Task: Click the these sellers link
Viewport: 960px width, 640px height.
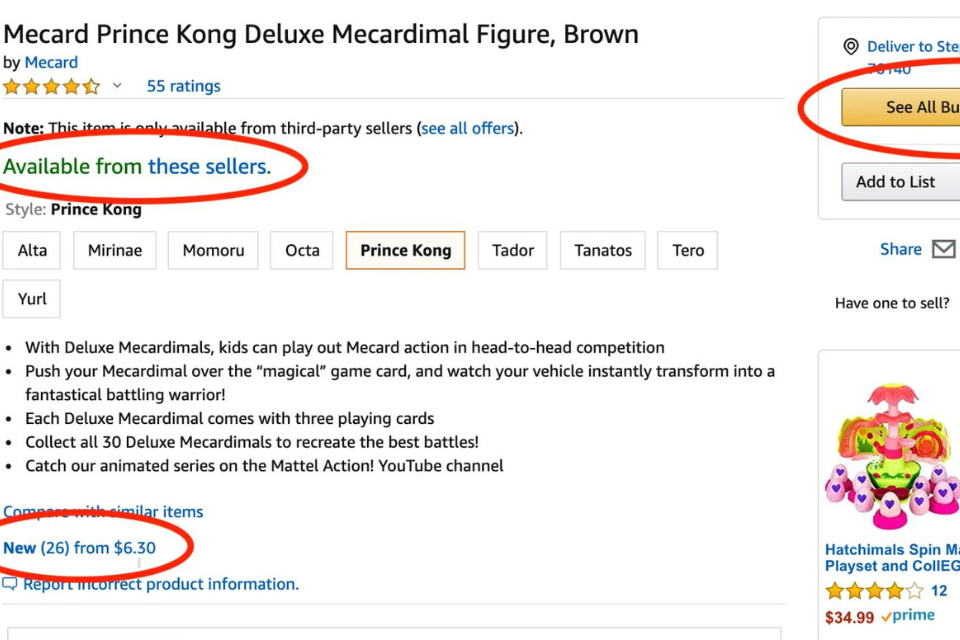Action: tap(209, 166)
